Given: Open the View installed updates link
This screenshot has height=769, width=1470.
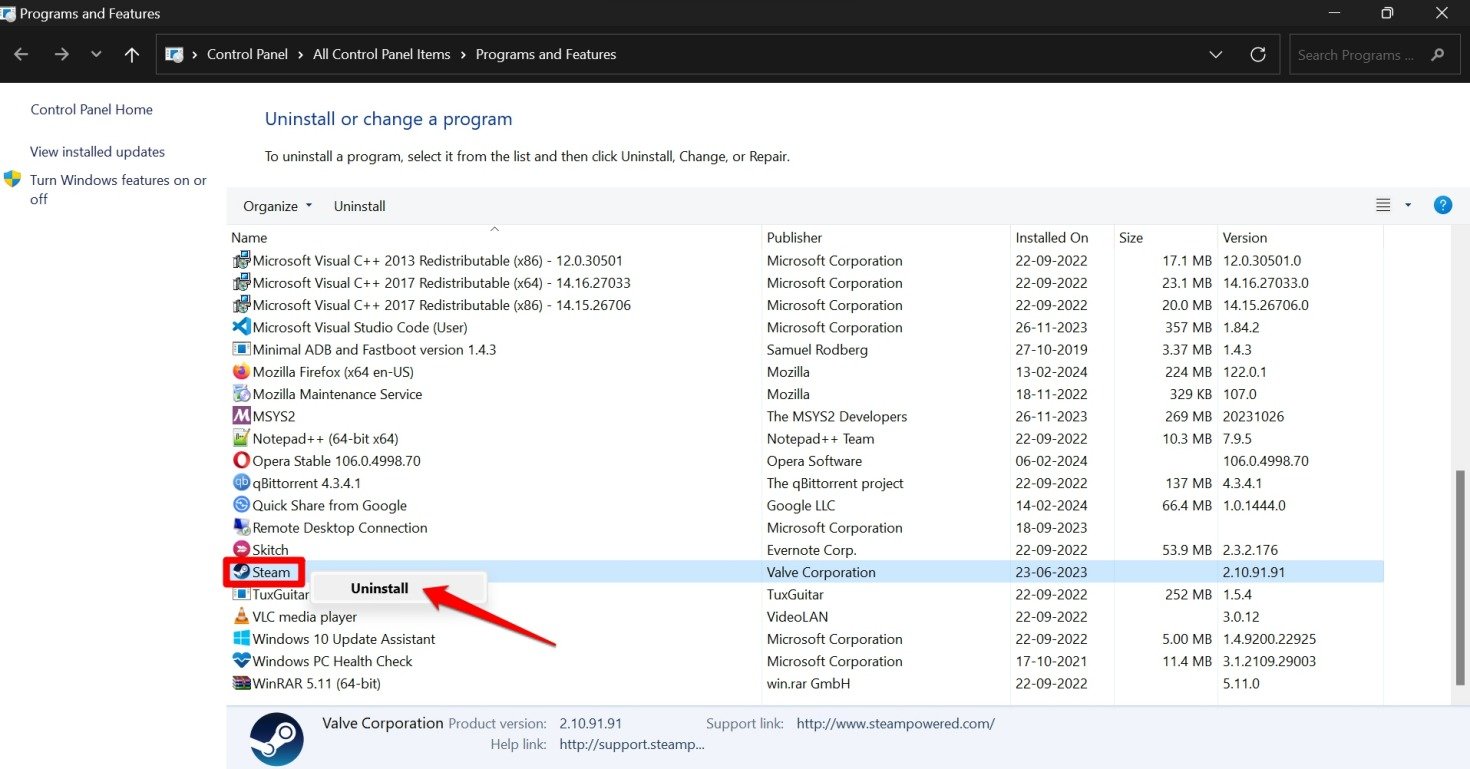Looking at the screenshot, I should click(97, 152).
